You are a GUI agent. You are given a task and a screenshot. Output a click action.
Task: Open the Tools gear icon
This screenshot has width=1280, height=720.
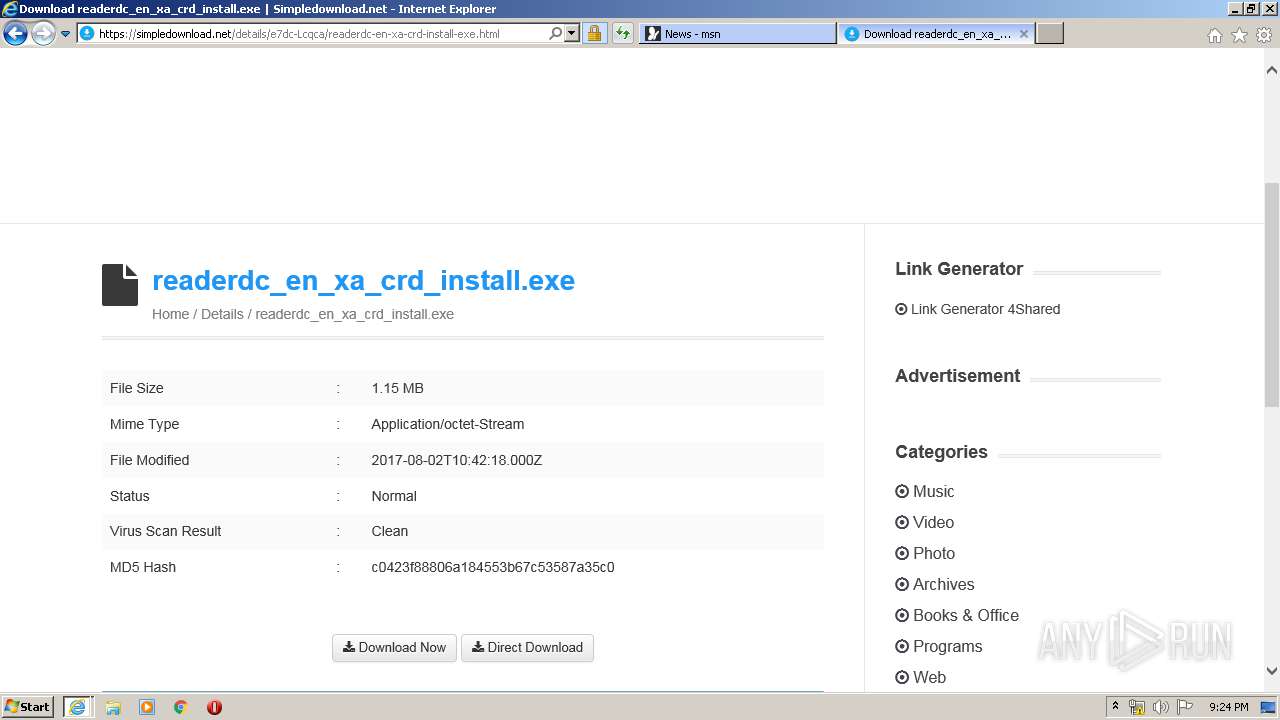(1264, 35)
